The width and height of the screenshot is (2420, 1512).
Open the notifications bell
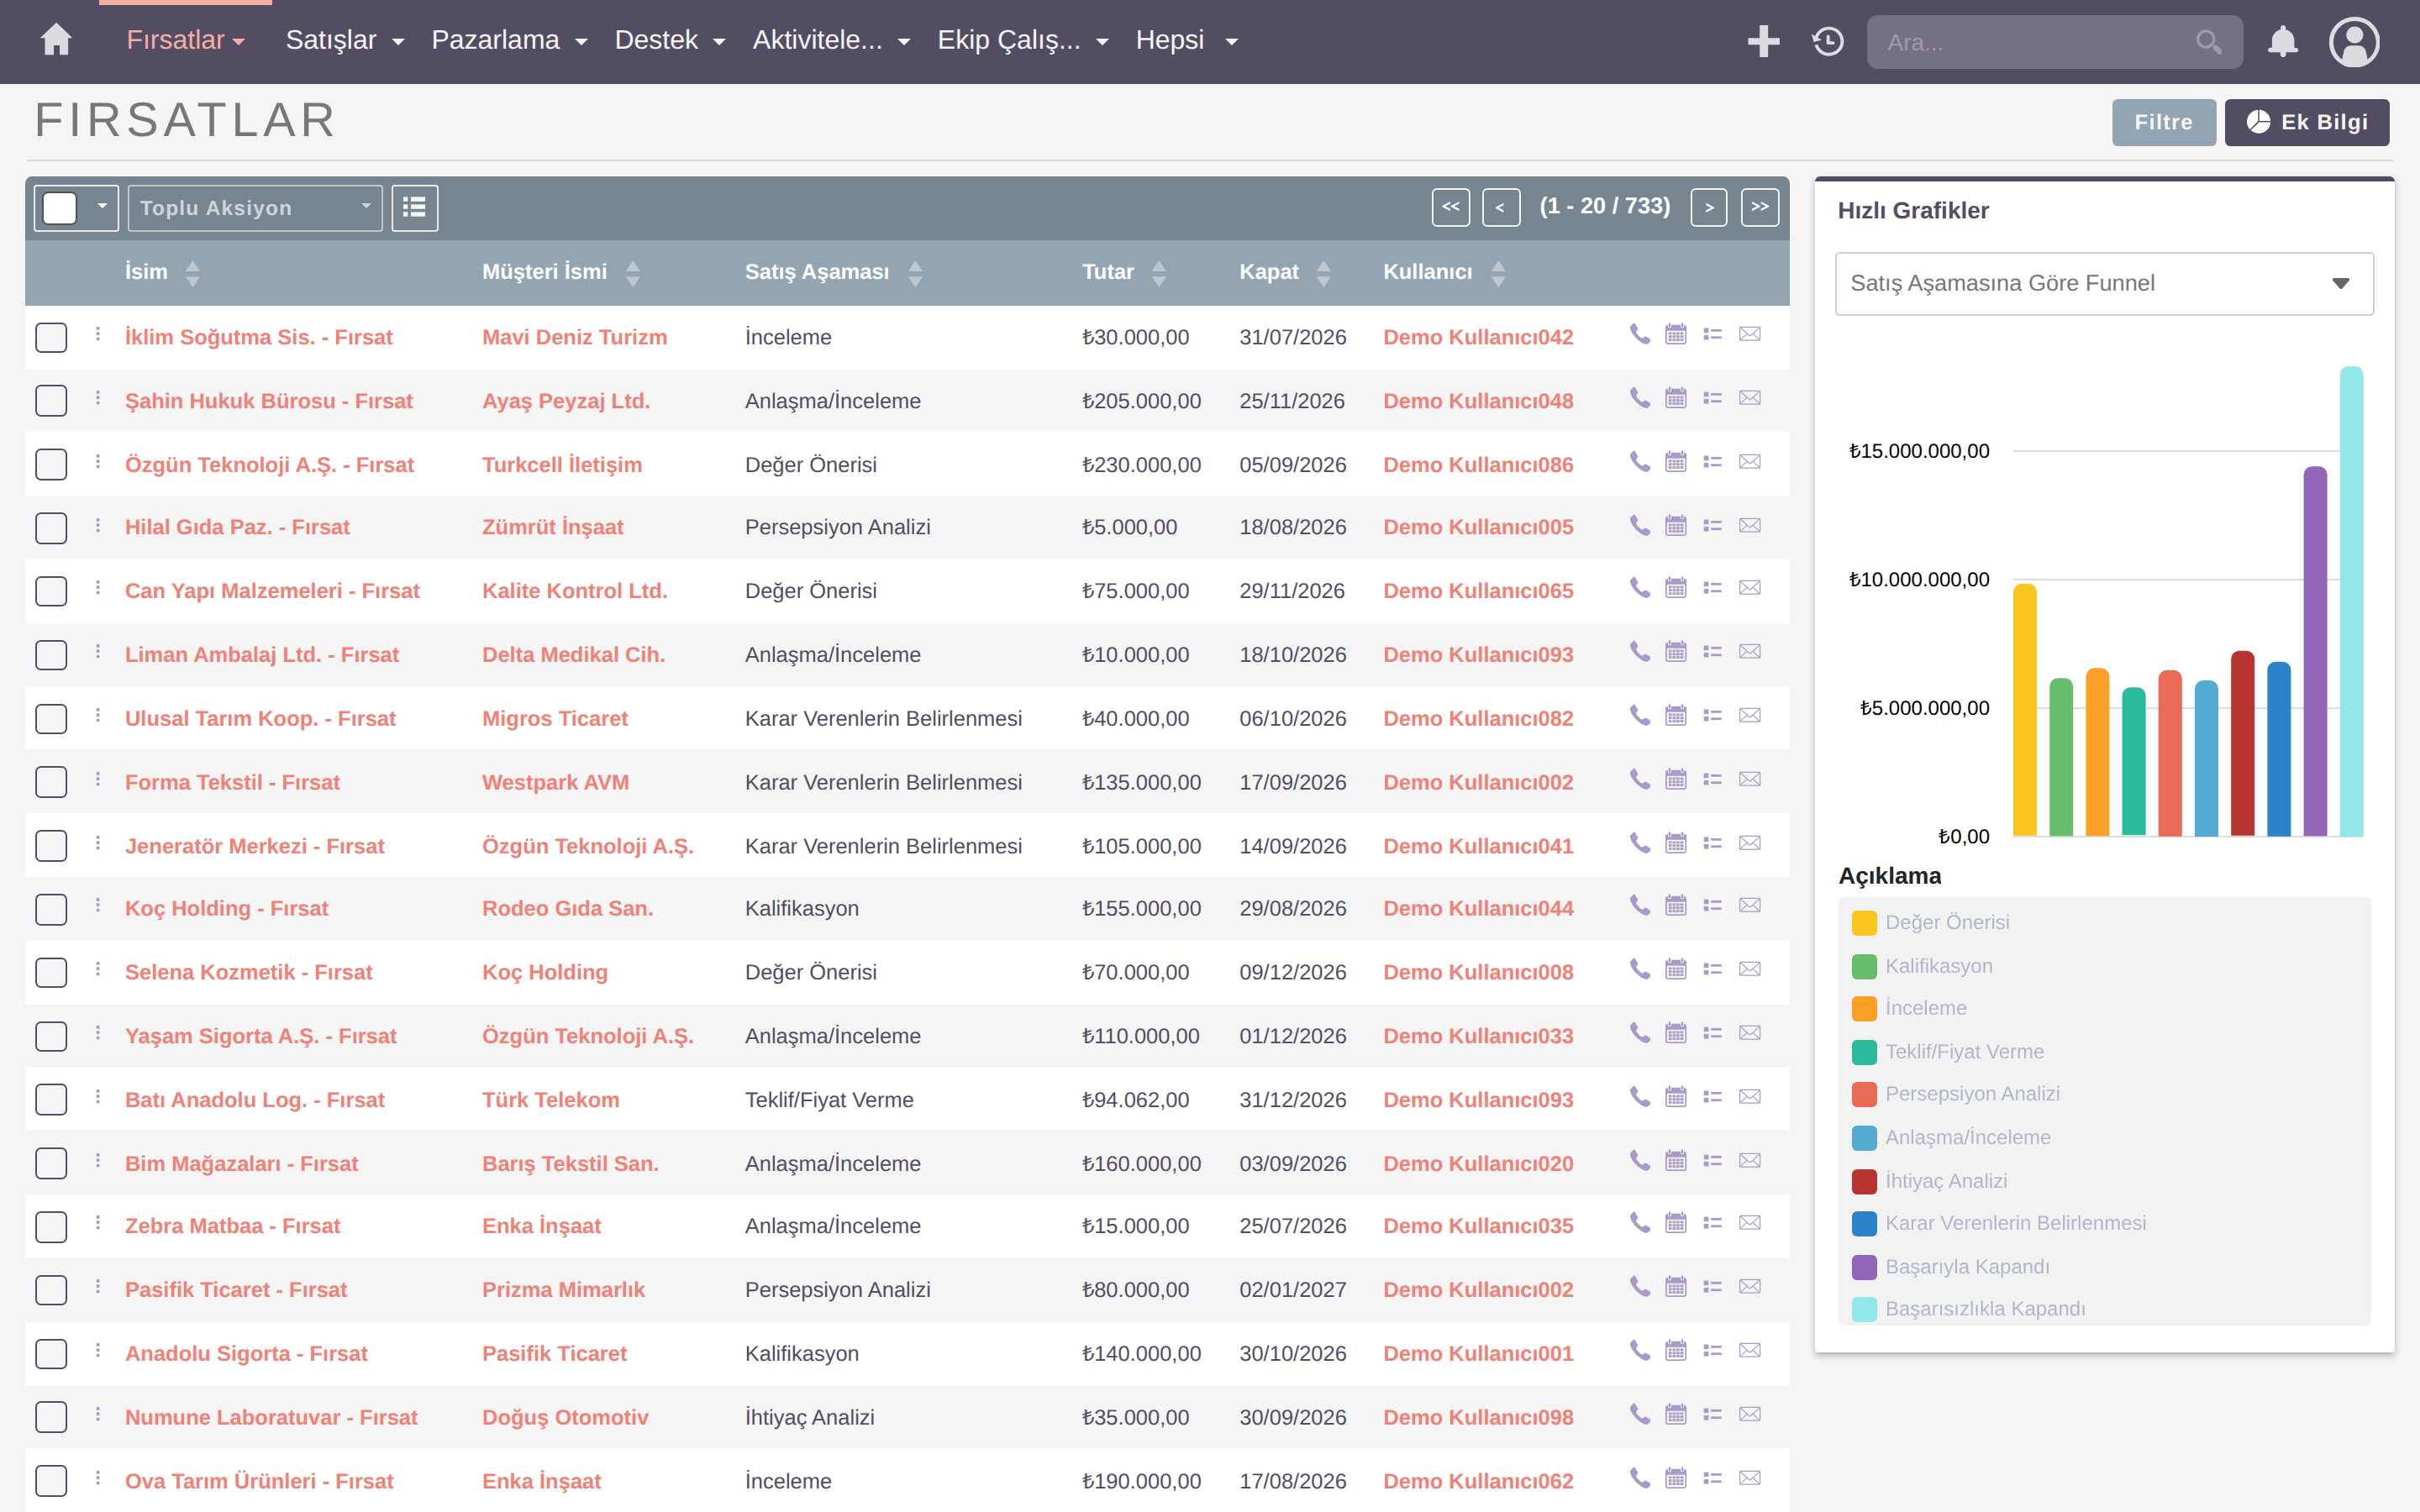pos(2282,41)
